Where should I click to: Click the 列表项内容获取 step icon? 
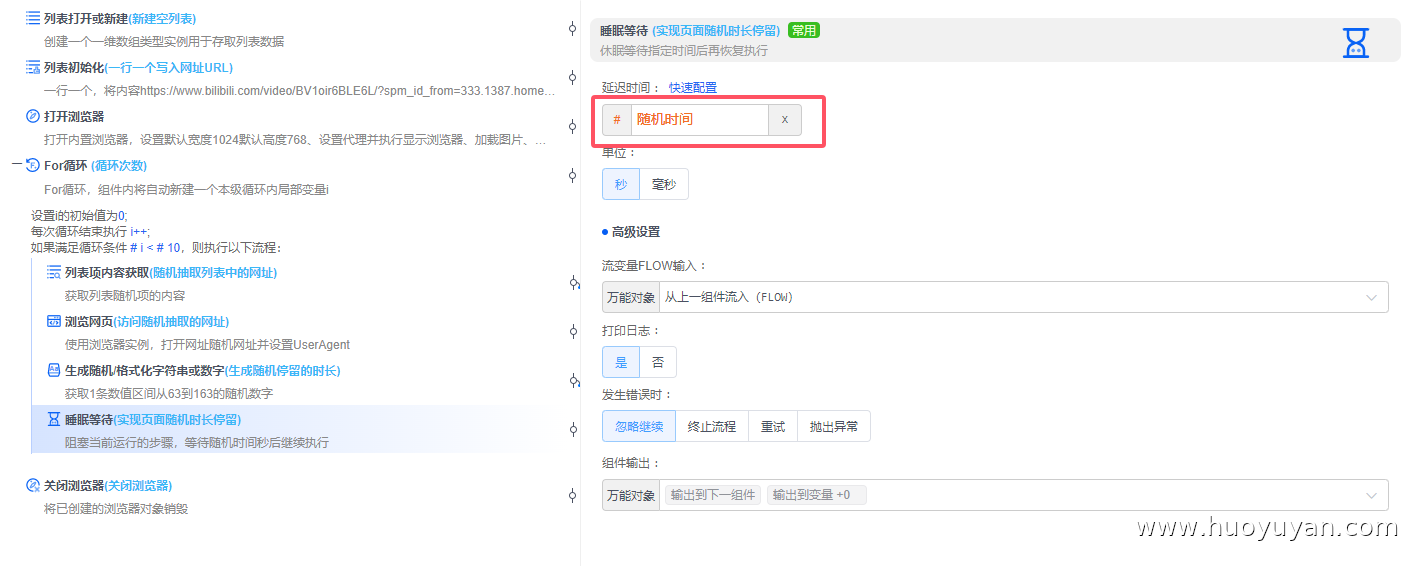[x=54, y=272]
